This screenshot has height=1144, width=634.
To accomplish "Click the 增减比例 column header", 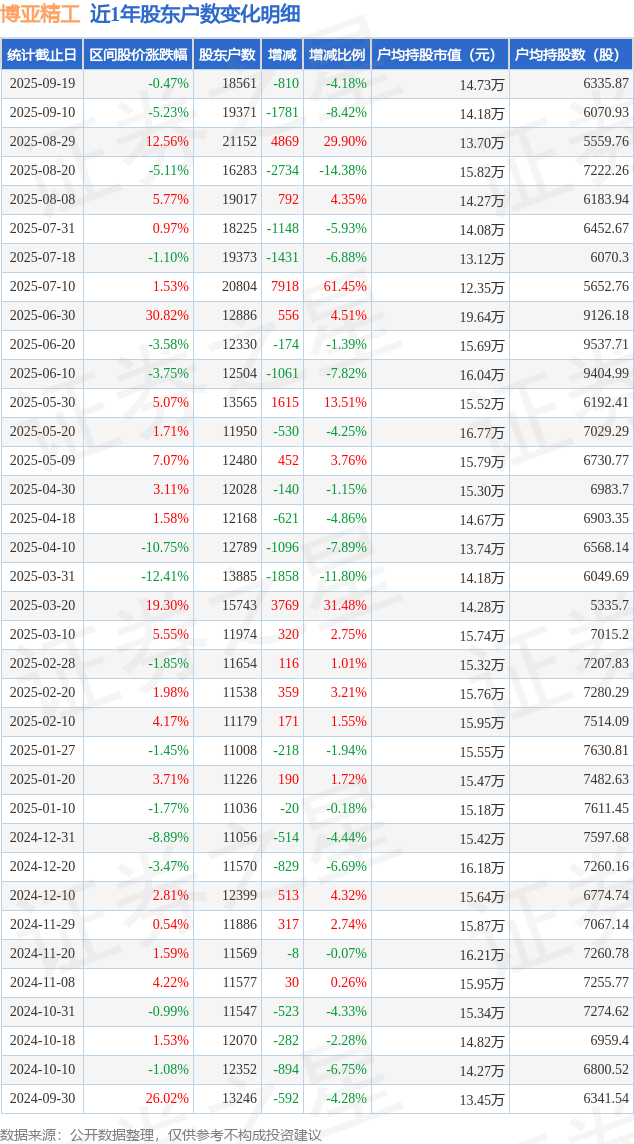I will coord(337,55).
